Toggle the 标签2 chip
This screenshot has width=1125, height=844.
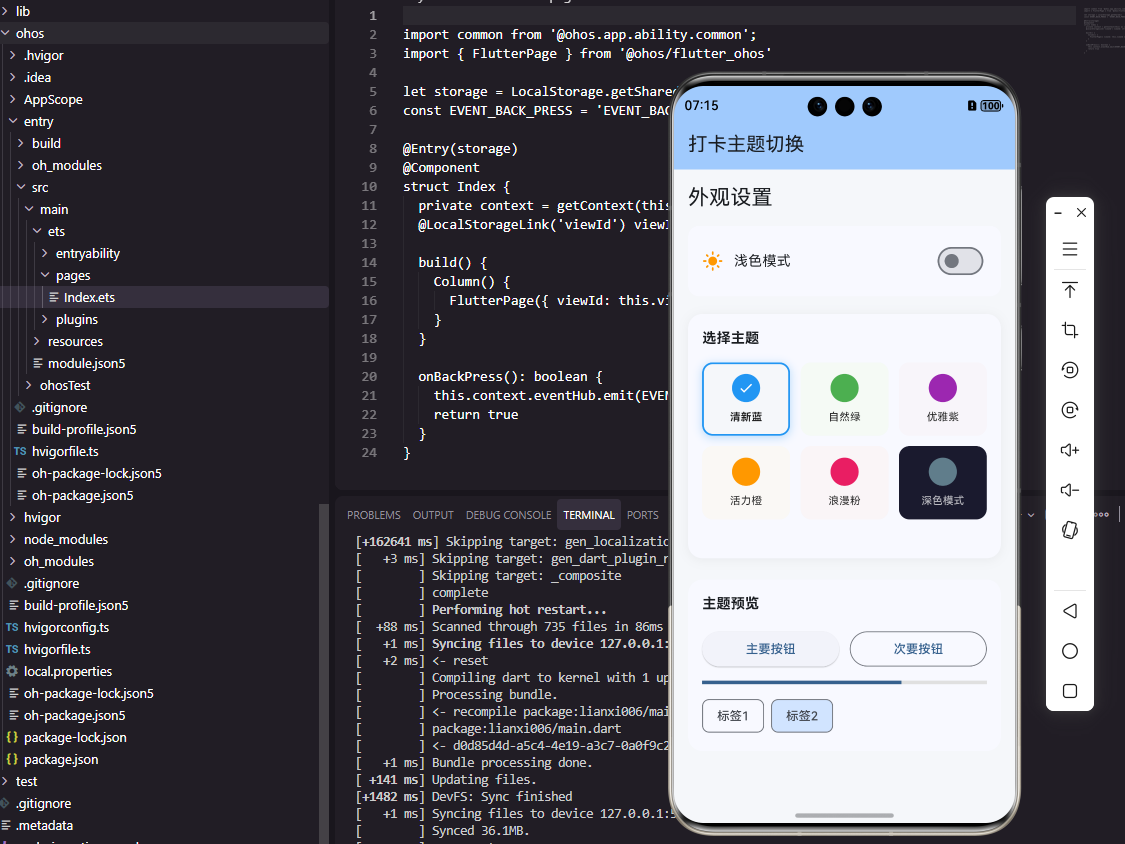pos(801,716)
